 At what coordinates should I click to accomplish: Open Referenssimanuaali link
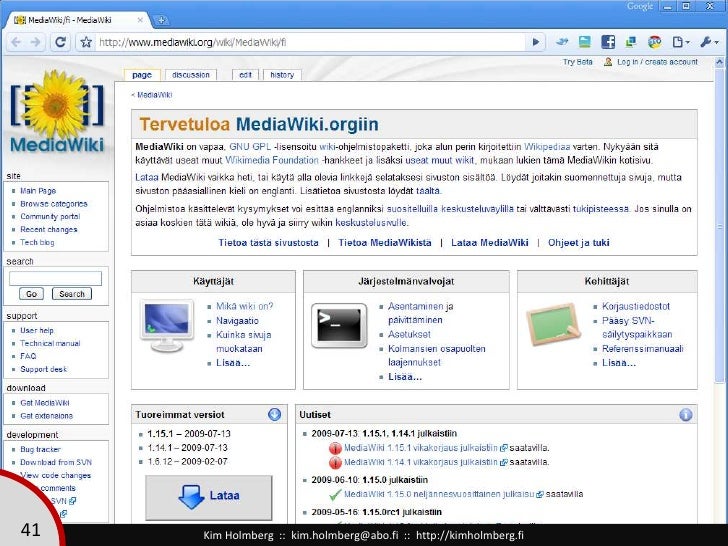click(643, 349)
